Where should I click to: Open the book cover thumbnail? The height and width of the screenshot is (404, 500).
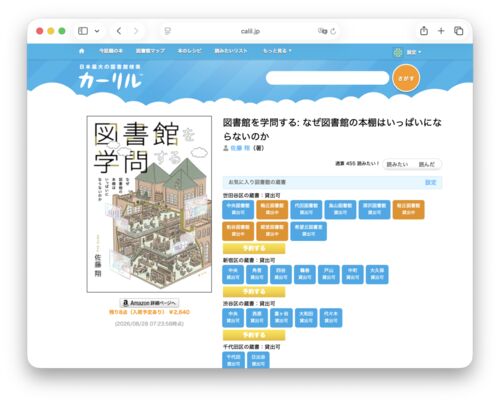(x=149, y=204)
